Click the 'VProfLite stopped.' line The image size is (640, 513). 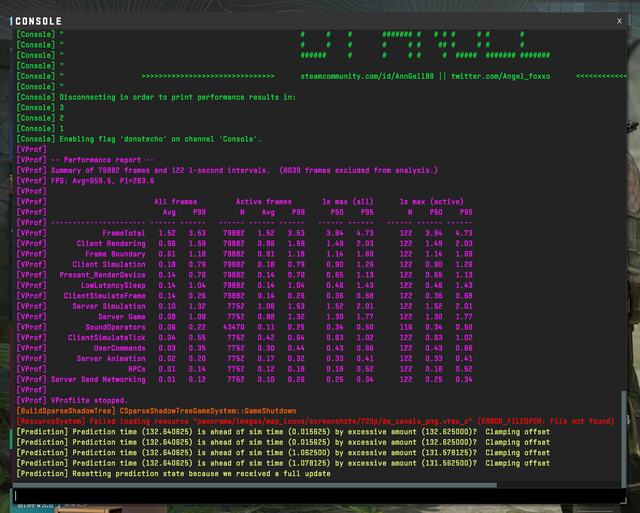tap(72, 400)
